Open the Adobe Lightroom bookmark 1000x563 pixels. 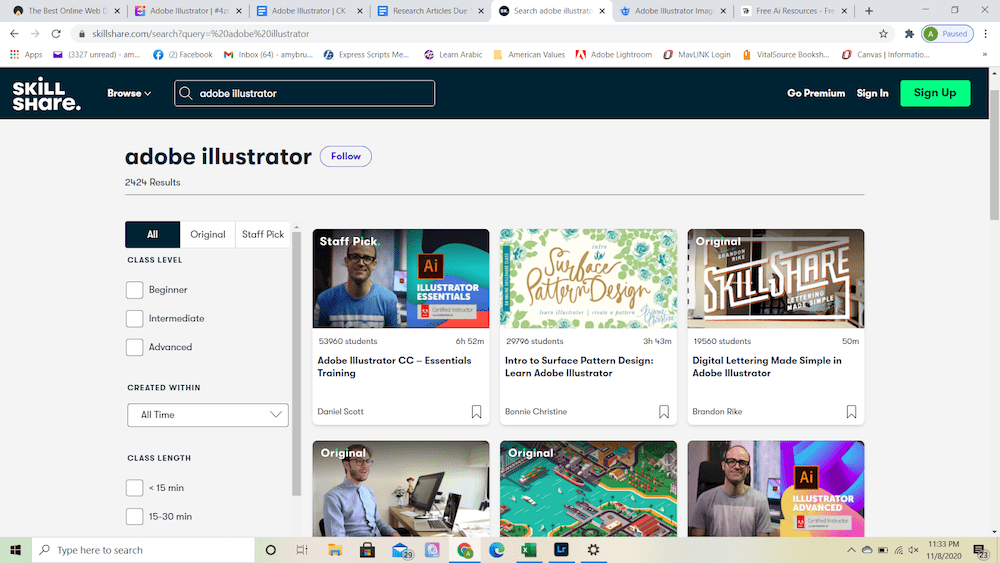pyautogui.click(x=614, y=55)
